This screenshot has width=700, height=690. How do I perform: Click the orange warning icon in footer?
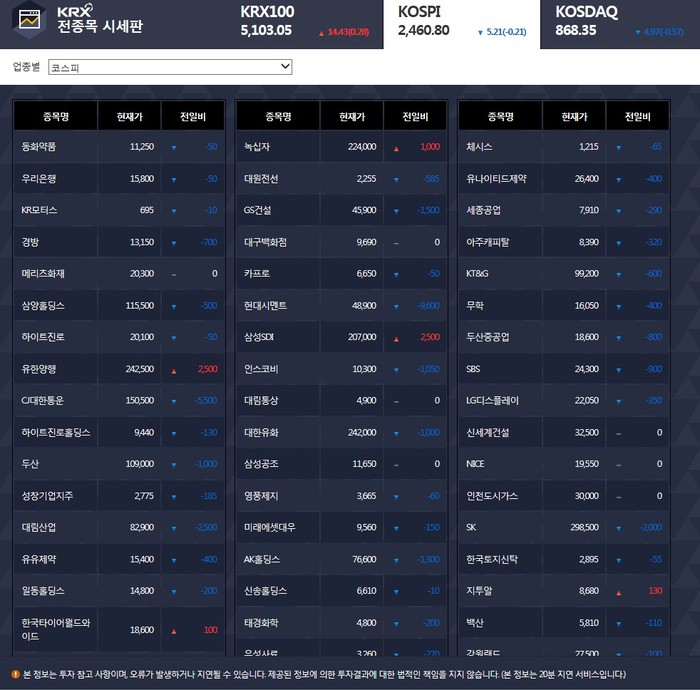(x=15, y=674)
